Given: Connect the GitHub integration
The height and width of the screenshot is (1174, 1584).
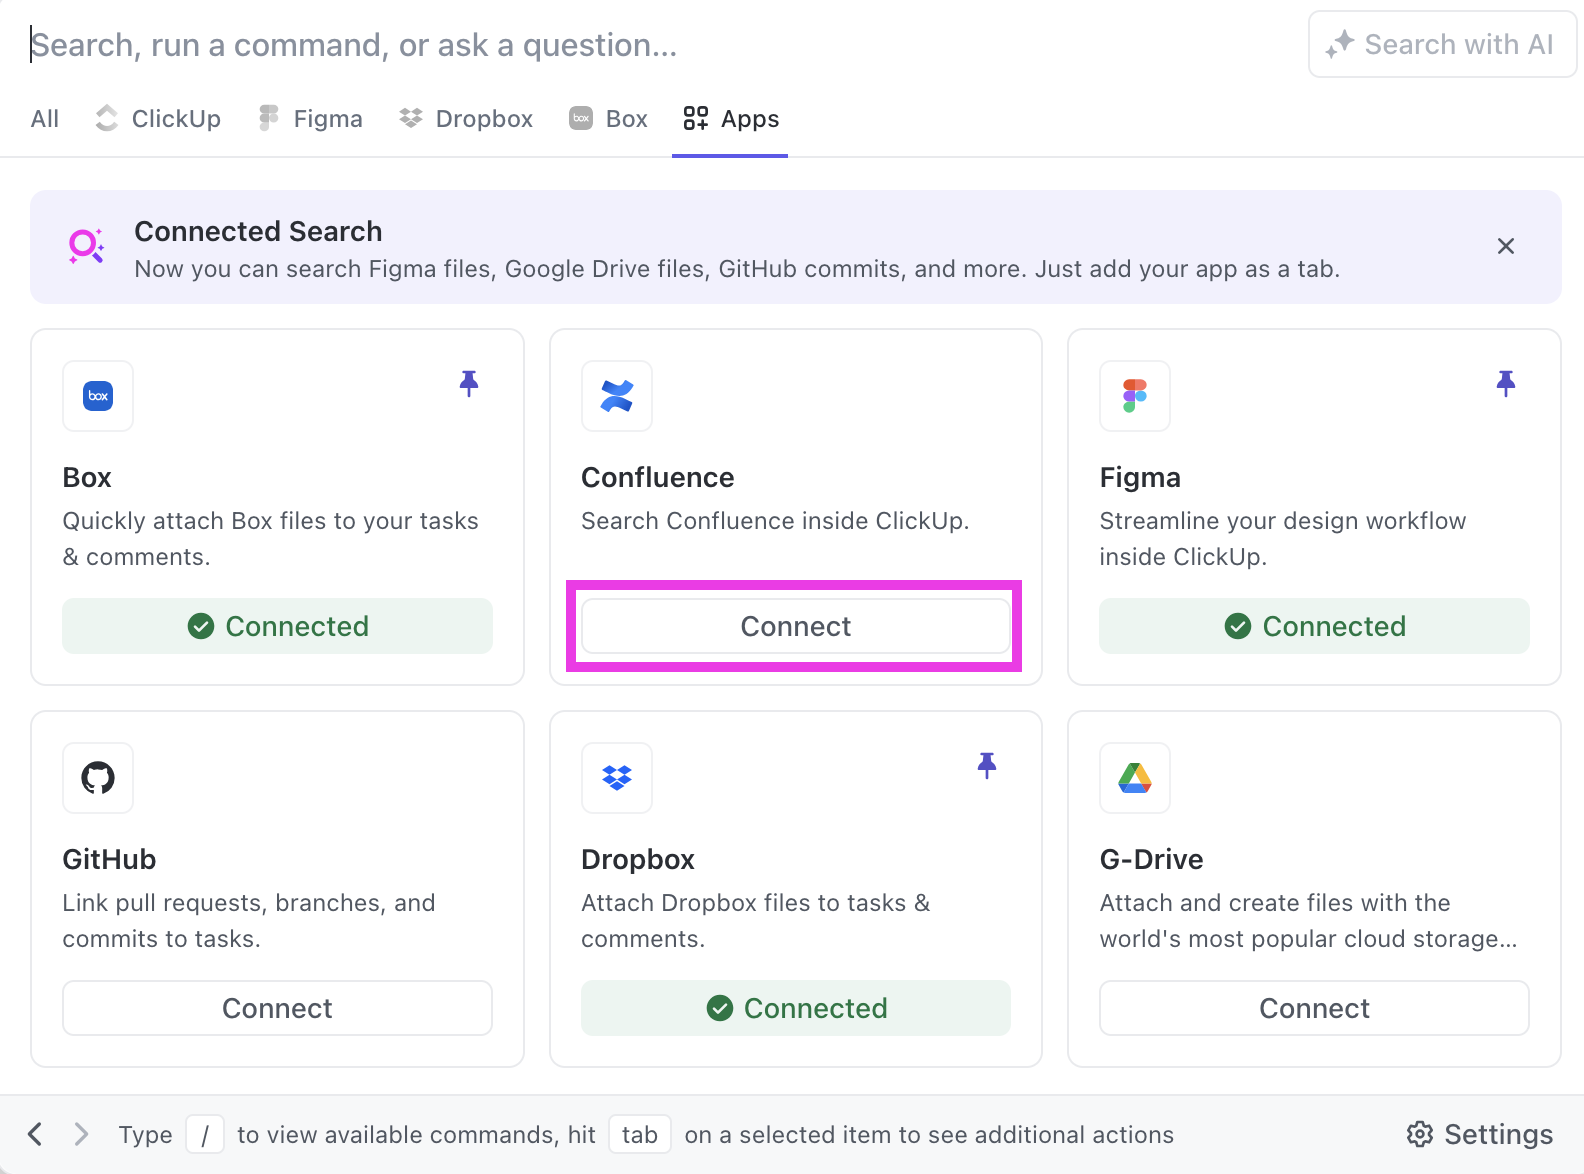Looking at the screenshot, I should pos(277,1008).
